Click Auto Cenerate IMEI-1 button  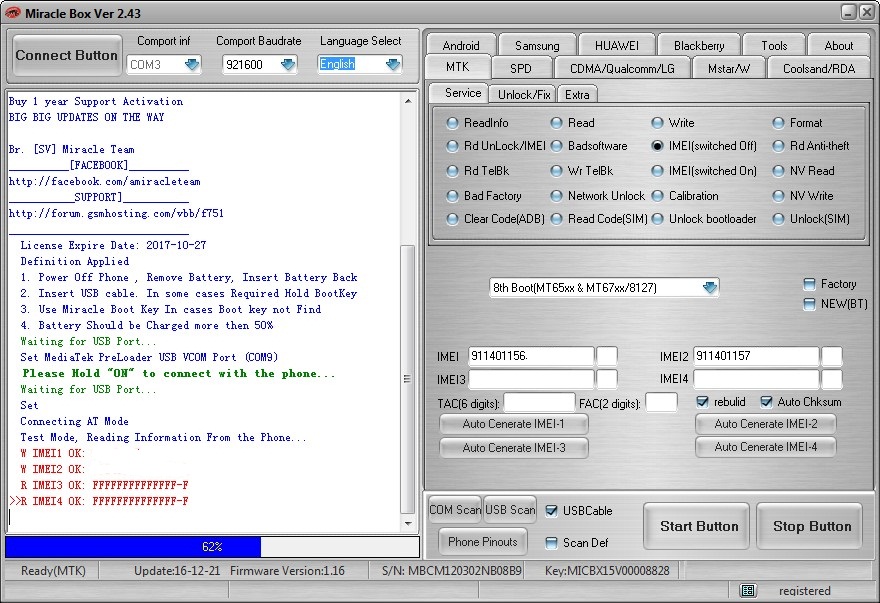(514, 424)
